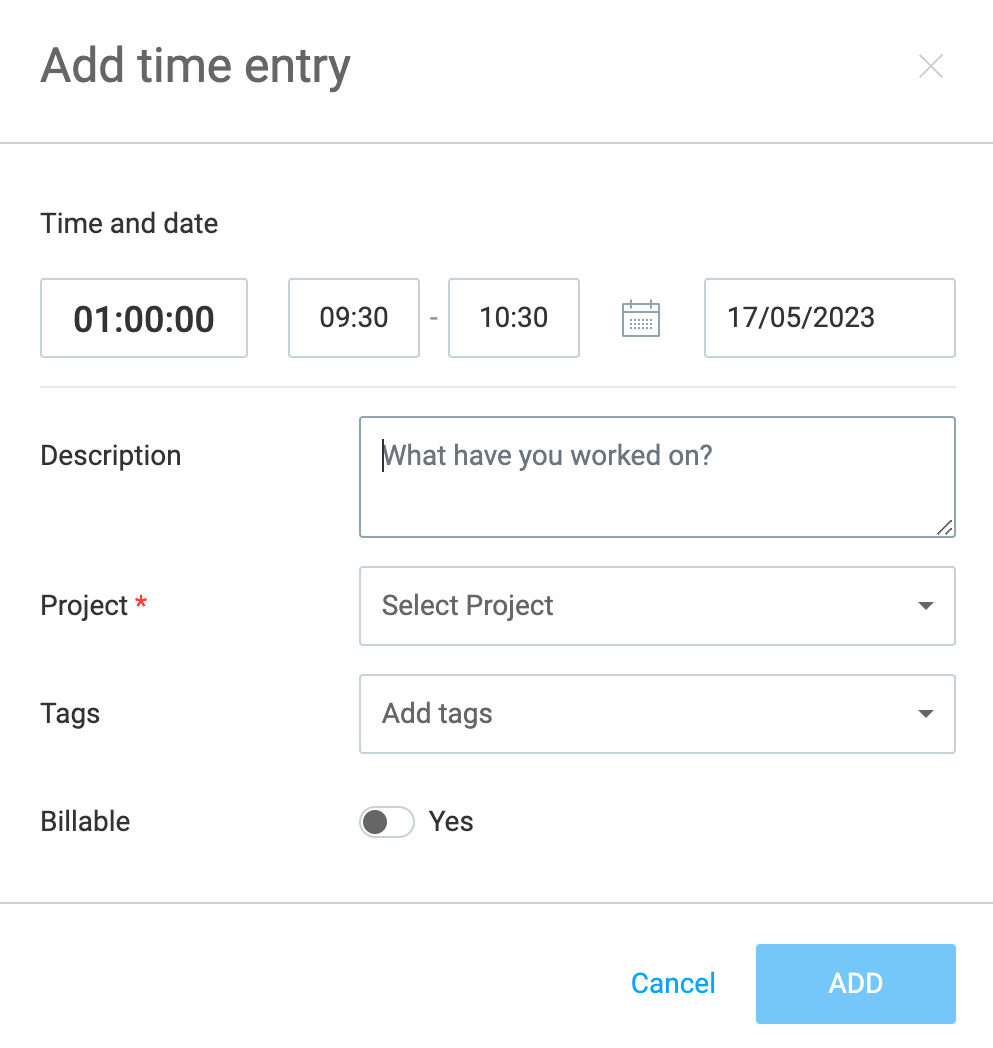The image size is (993, 1048).
Task: Select the start time field 09:30
Action: coord(353,318)
